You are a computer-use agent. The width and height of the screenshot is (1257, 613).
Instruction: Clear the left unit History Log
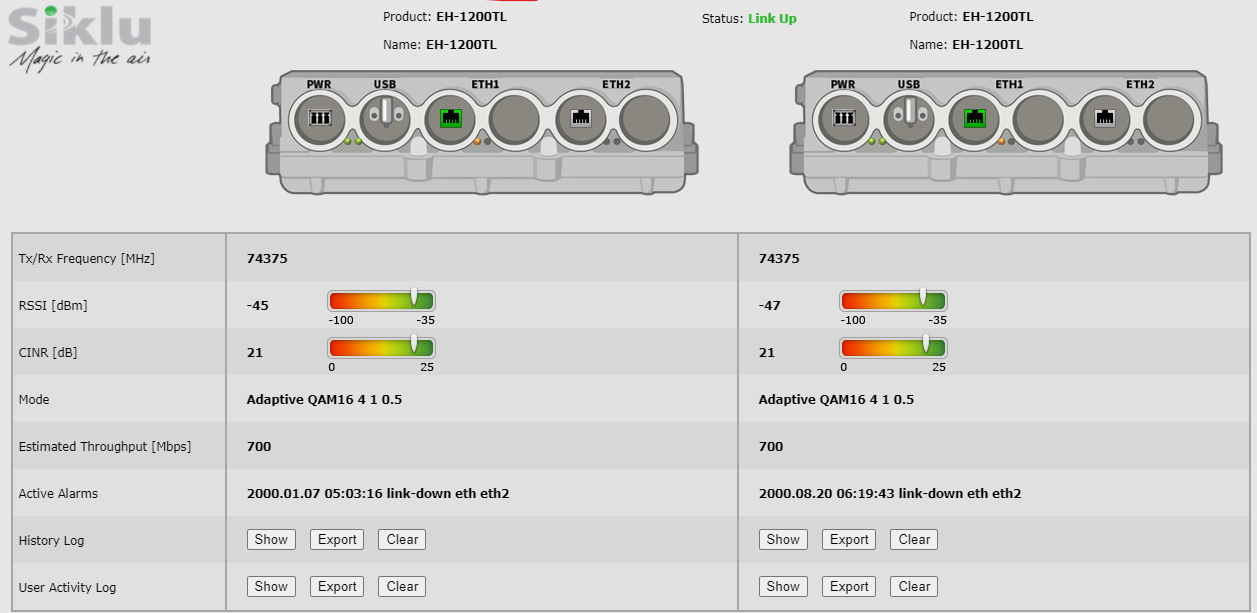point(402,540)
